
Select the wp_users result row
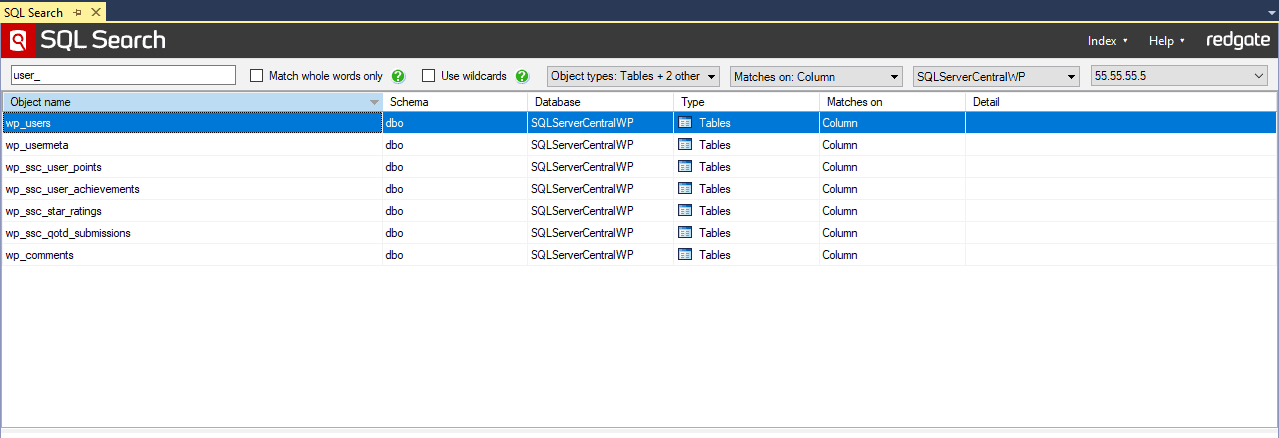[x=639, y=123]
